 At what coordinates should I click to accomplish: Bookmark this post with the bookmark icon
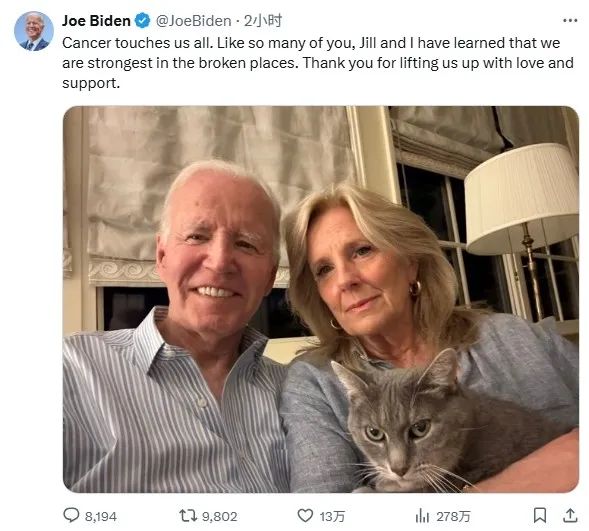click(540, 515)
